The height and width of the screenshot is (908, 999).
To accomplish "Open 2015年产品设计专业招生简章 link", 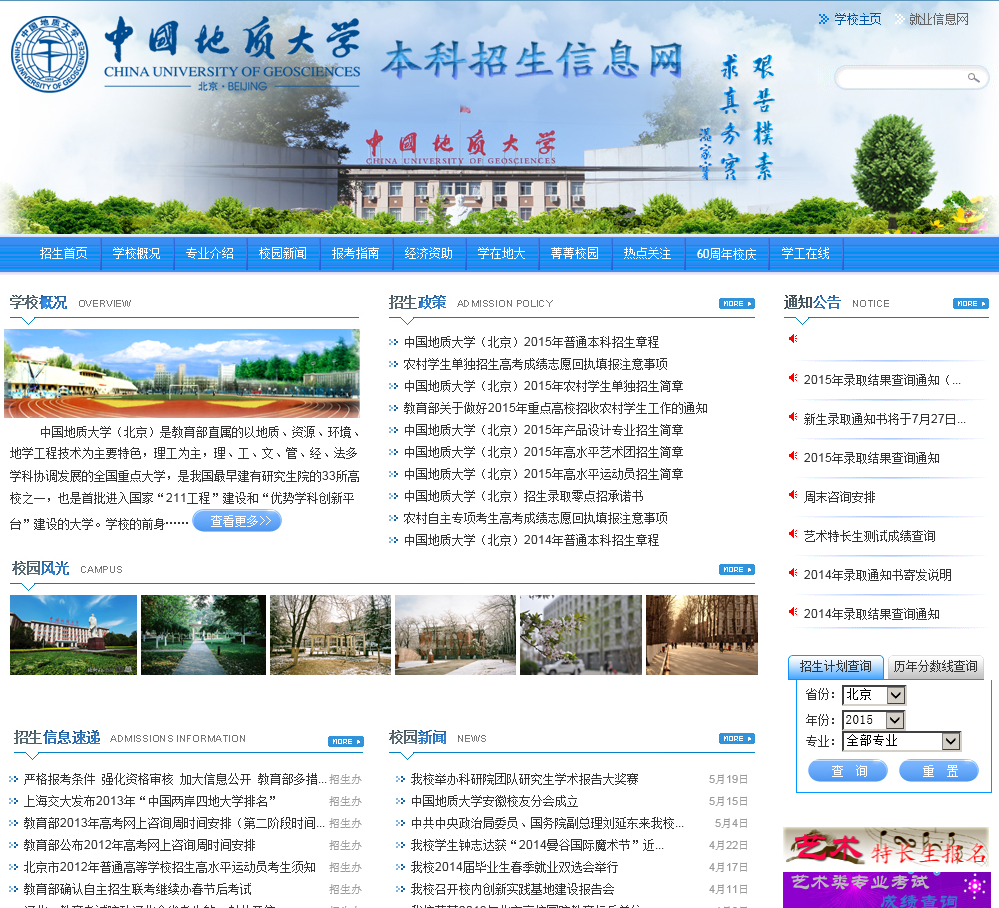I will (543, 430).
